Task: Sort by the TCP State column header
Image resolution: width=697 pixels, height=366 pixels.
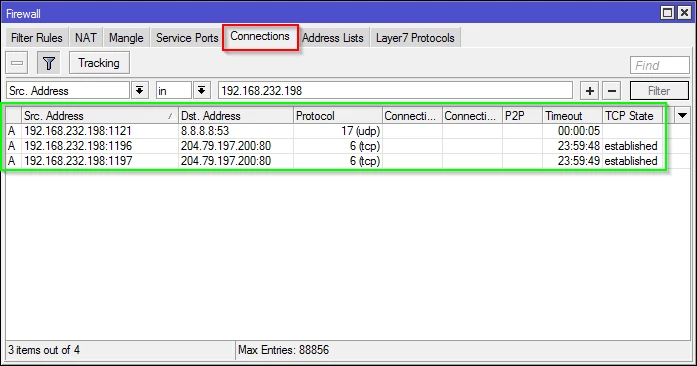Action: pos(633,116)
